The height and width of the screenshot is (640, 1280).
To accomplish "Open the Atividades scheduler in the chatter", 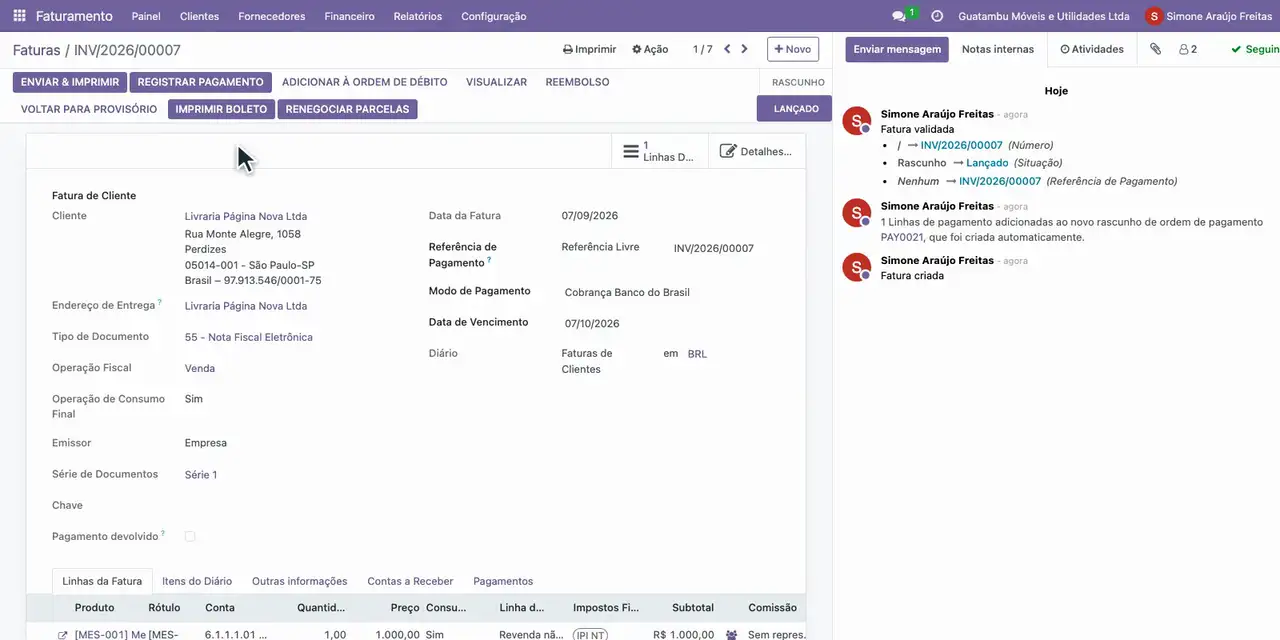I will (1092, 49).
